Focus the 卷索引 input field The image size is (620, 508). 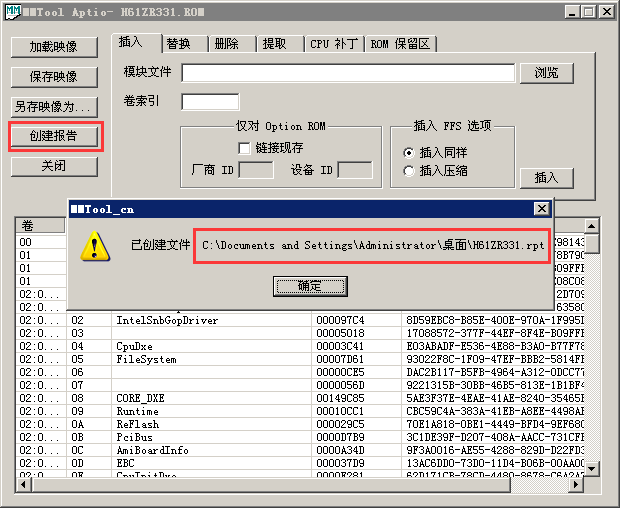tap(210, 102)
